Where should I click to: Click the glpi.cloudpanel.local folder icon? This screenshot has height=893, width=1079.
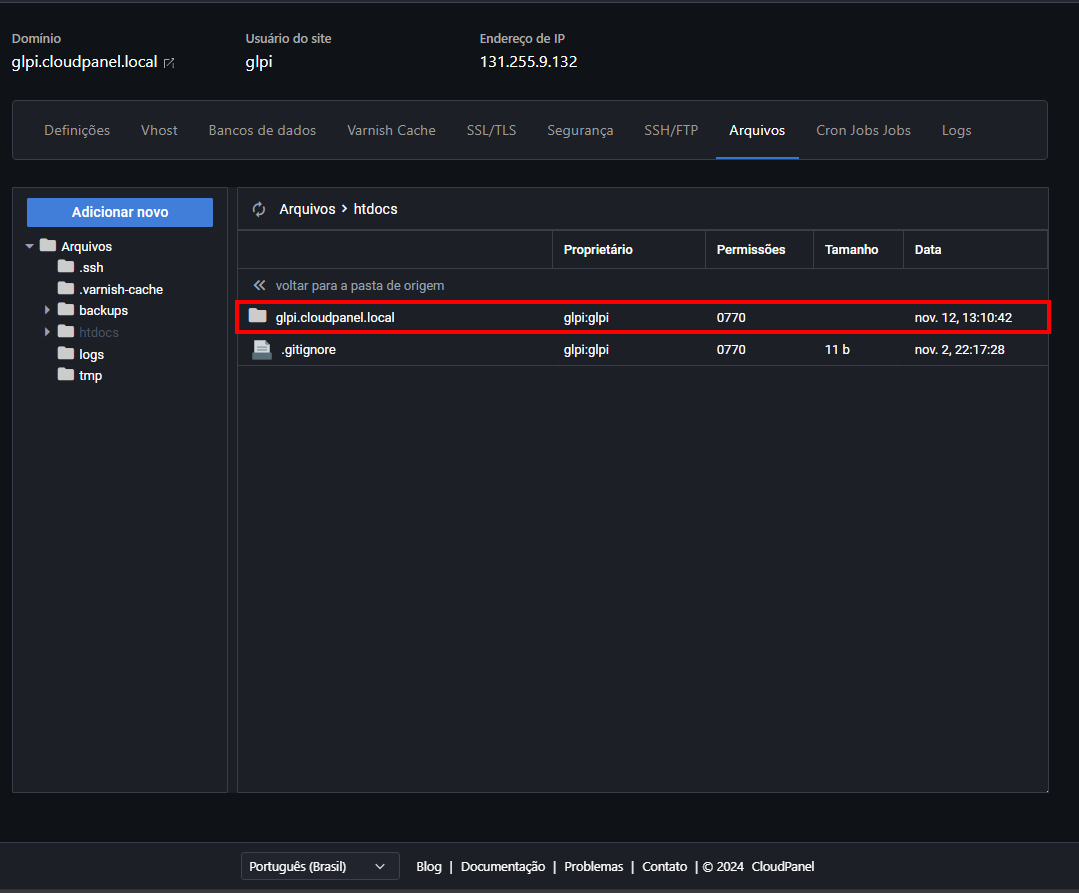point(258,317)
